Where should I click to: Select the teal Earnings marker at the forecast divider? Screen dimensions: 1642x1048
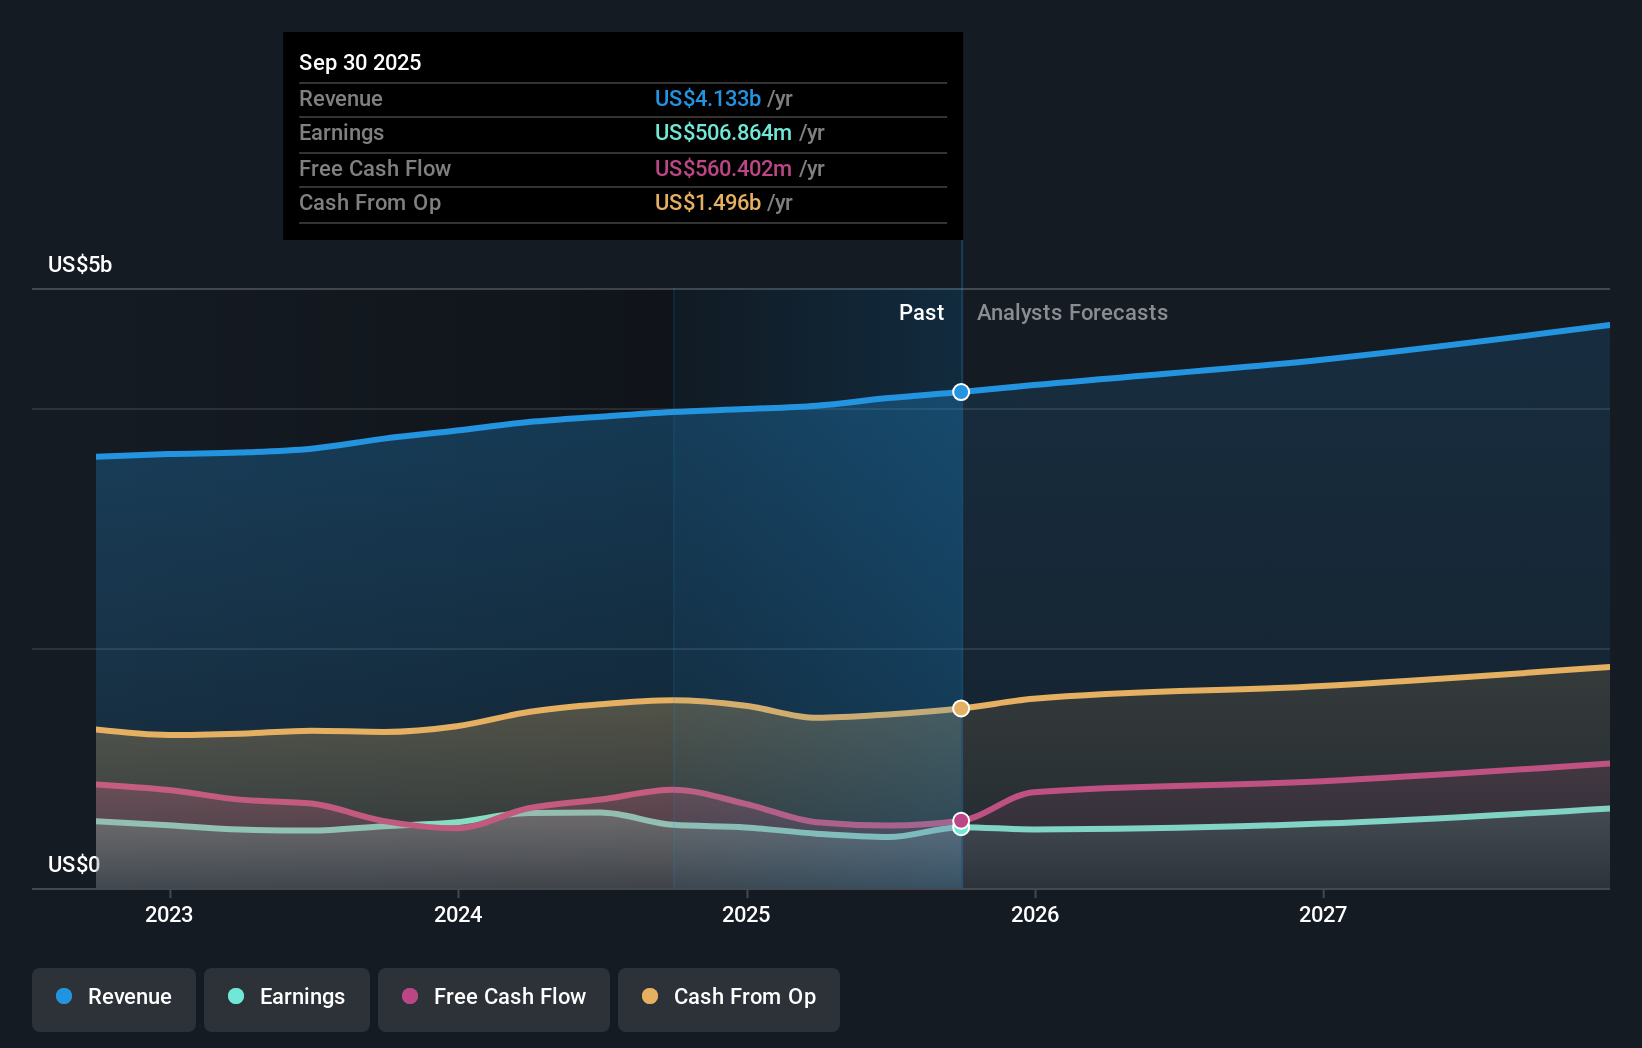click(x=961, y=828)
